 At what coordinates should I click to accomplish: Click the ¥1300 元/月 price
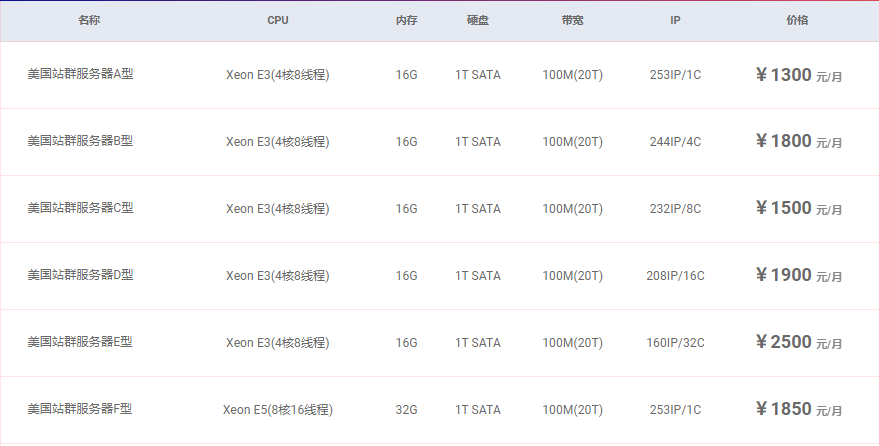[798, 75]
